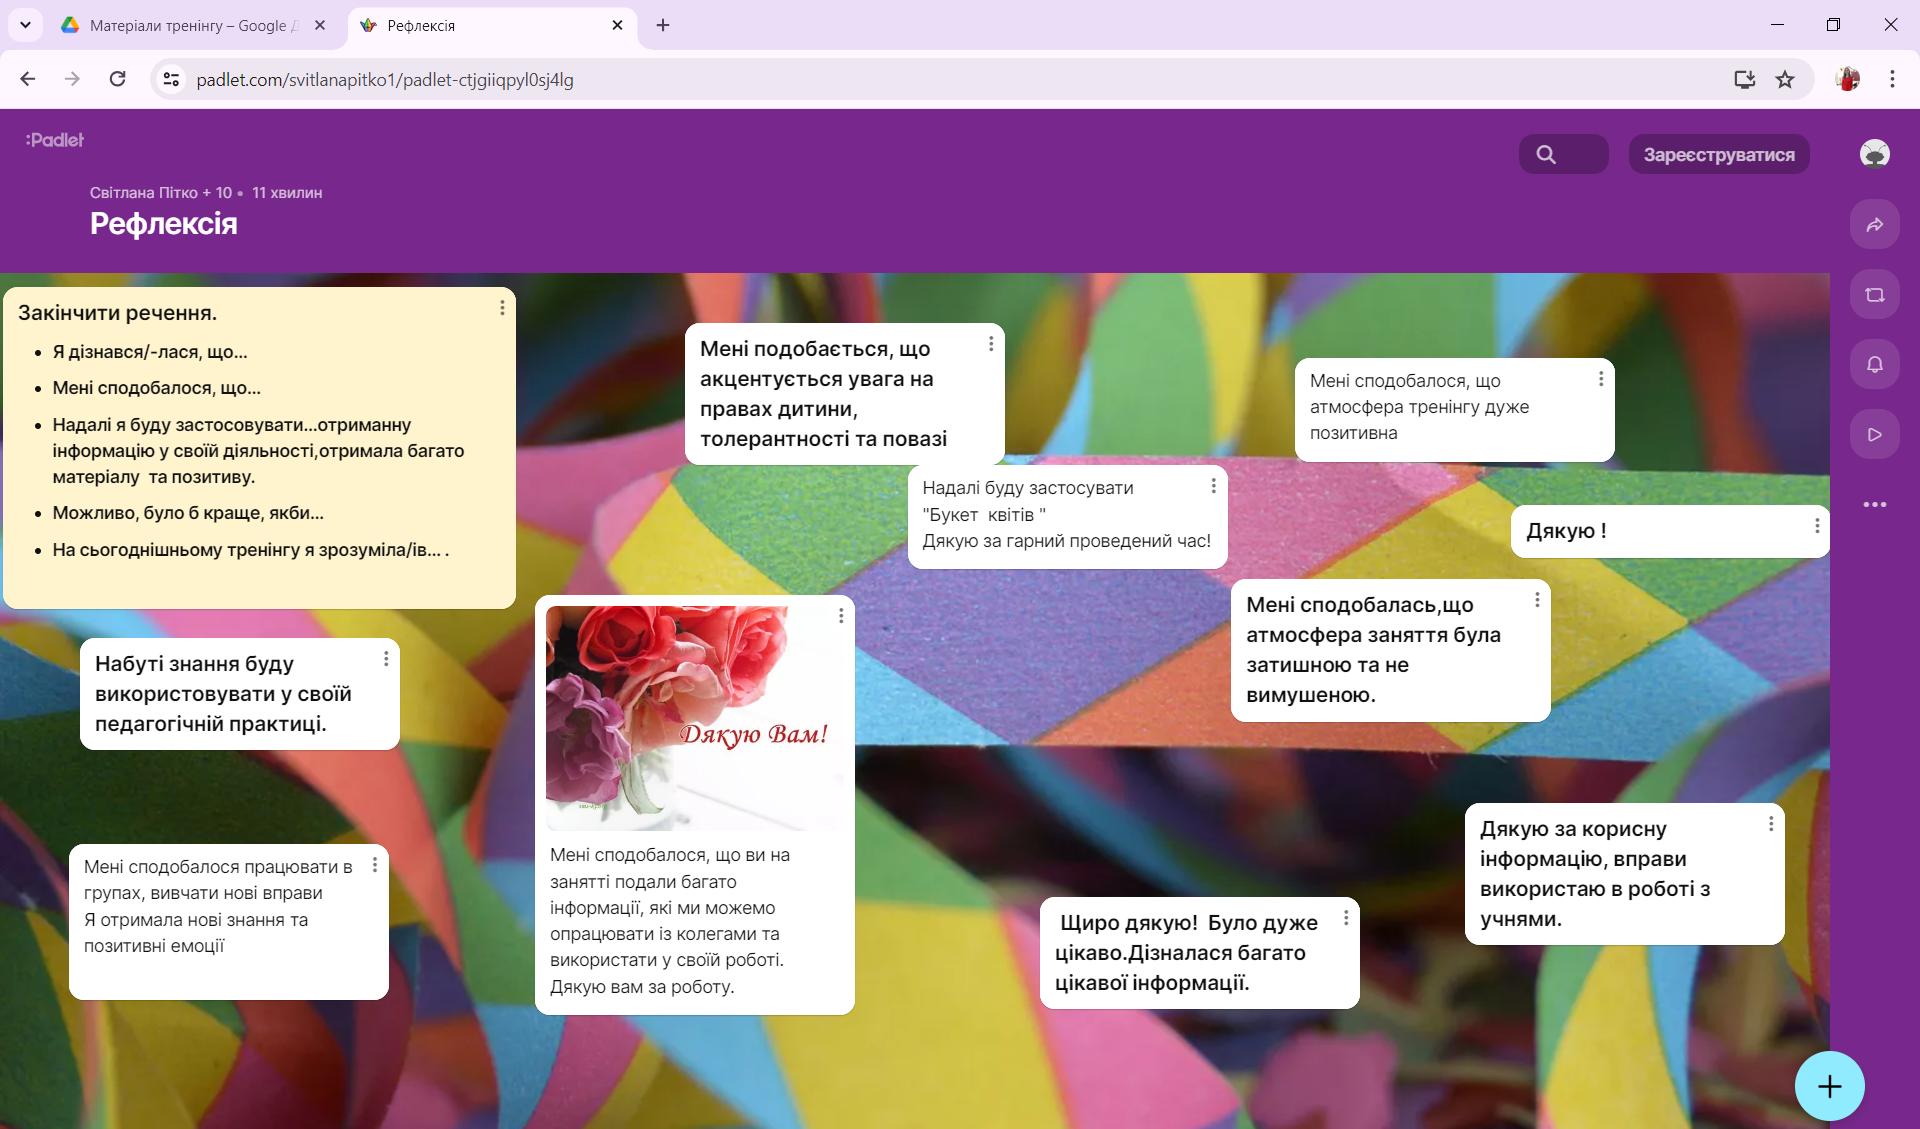1920x1129 pixels.
Task: Open the tab search dropdown arrow
Action: pyautogui.click(x=25, y=25)
